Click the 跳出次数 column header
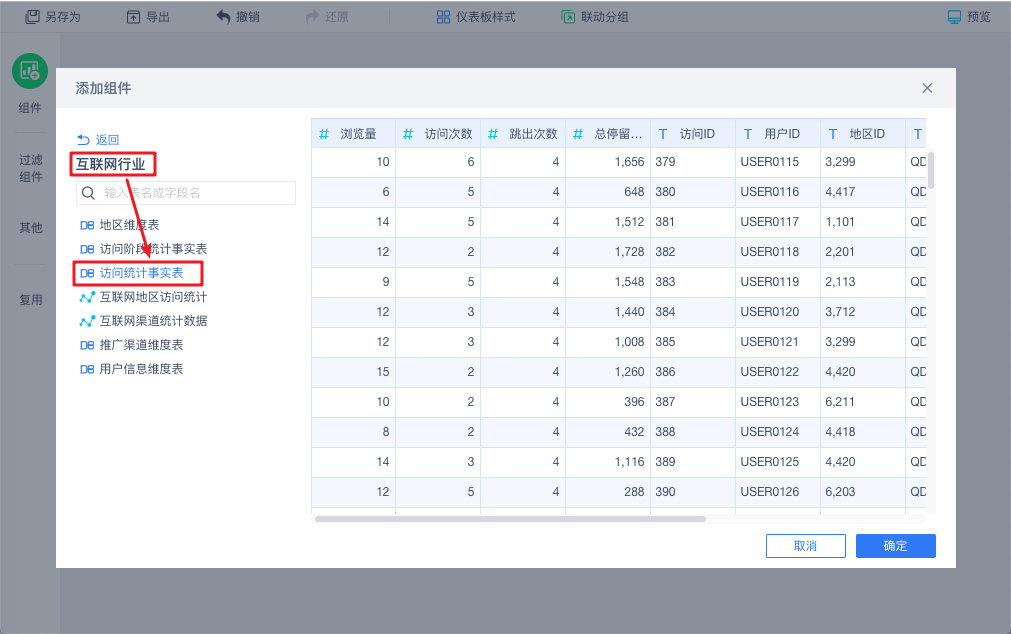 click(x=523, y=134)
